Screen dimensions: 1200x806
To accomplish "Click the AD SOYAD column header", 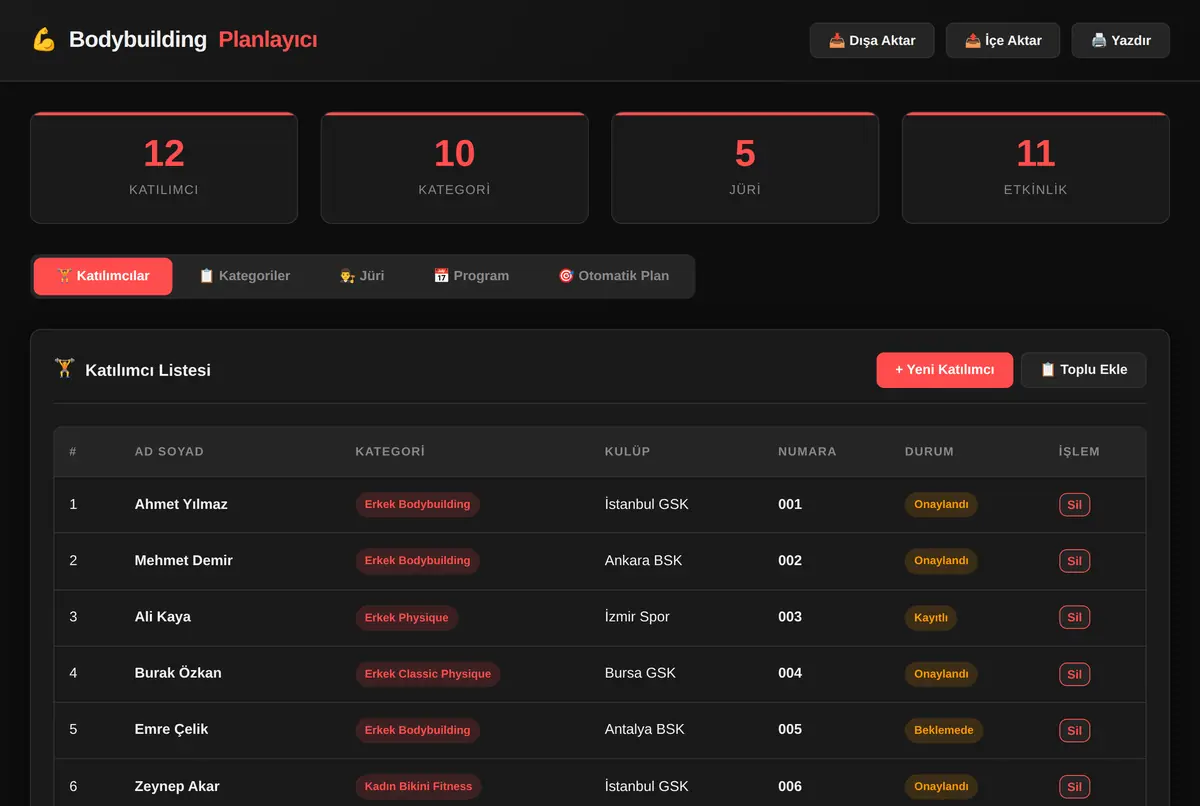I will point(169,451).
